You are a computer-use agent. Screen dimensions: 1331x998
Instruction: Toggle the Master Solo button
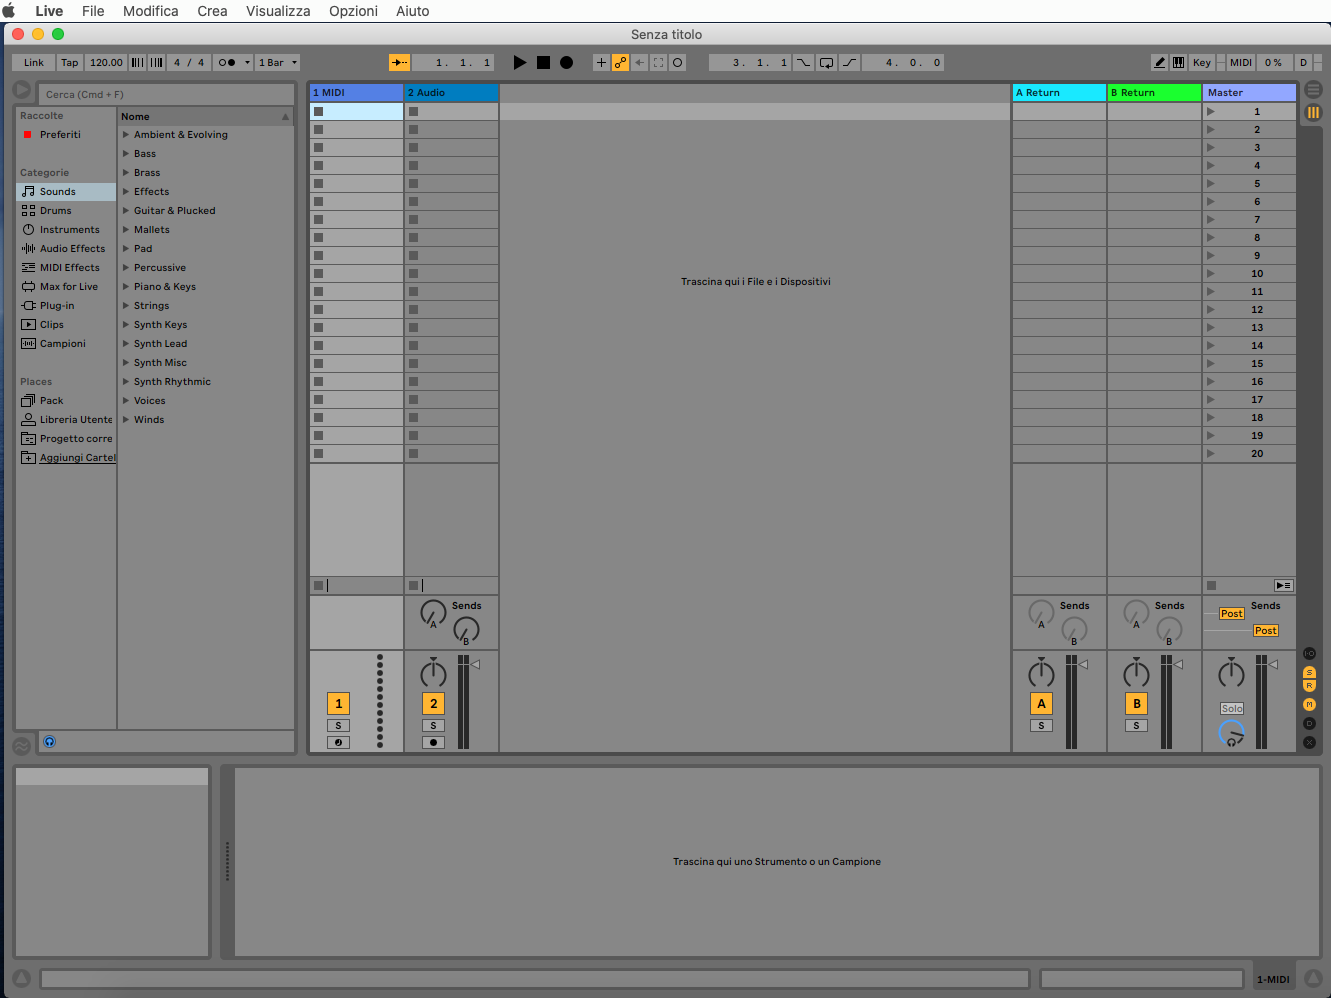click(x=1232, y=709)
